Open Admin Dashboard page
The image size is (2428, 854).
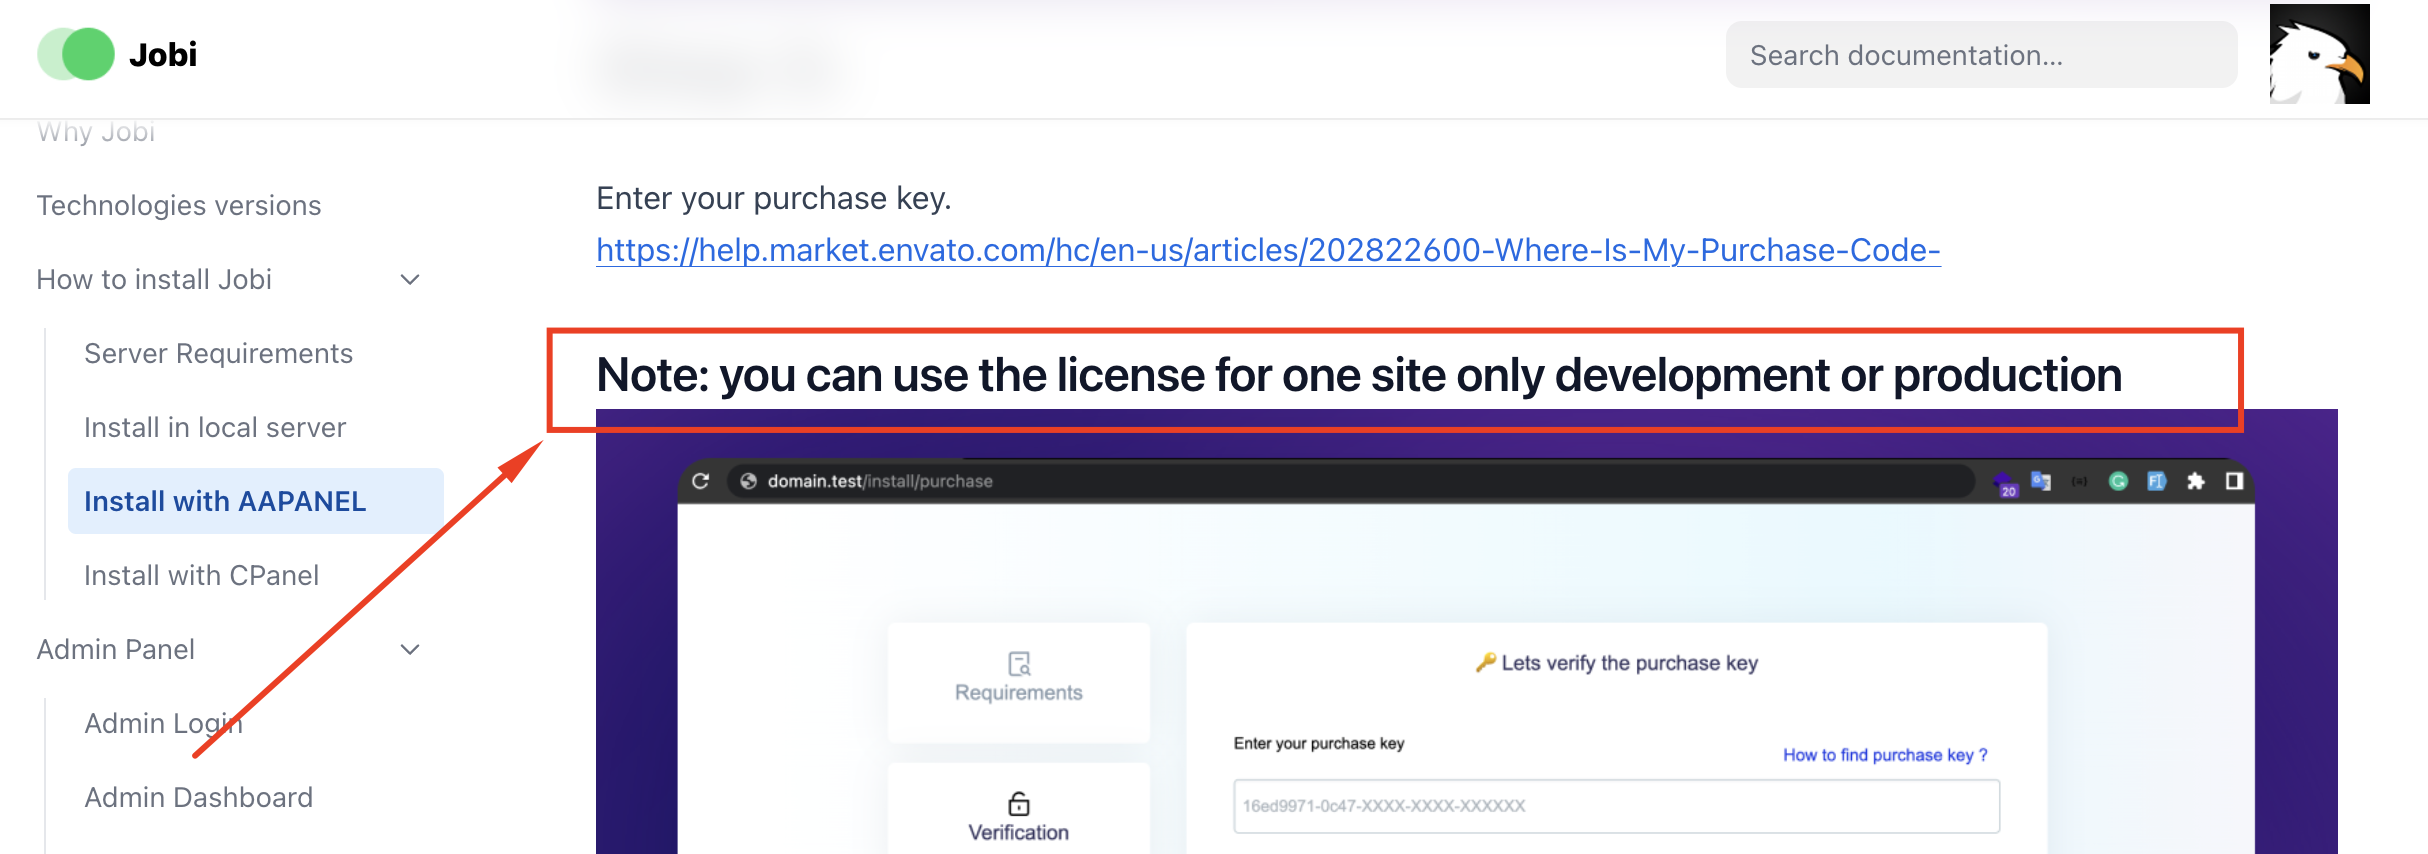click(198, 797)
